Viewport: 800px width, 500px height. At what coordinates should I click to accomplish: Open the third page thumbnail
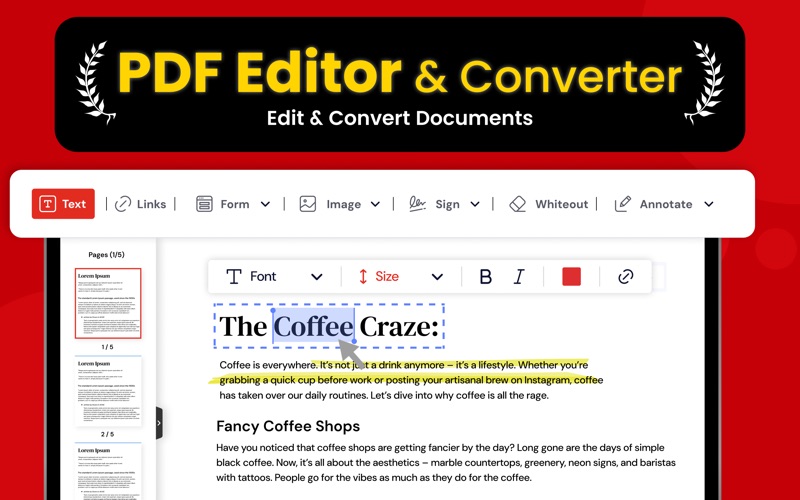108,471
